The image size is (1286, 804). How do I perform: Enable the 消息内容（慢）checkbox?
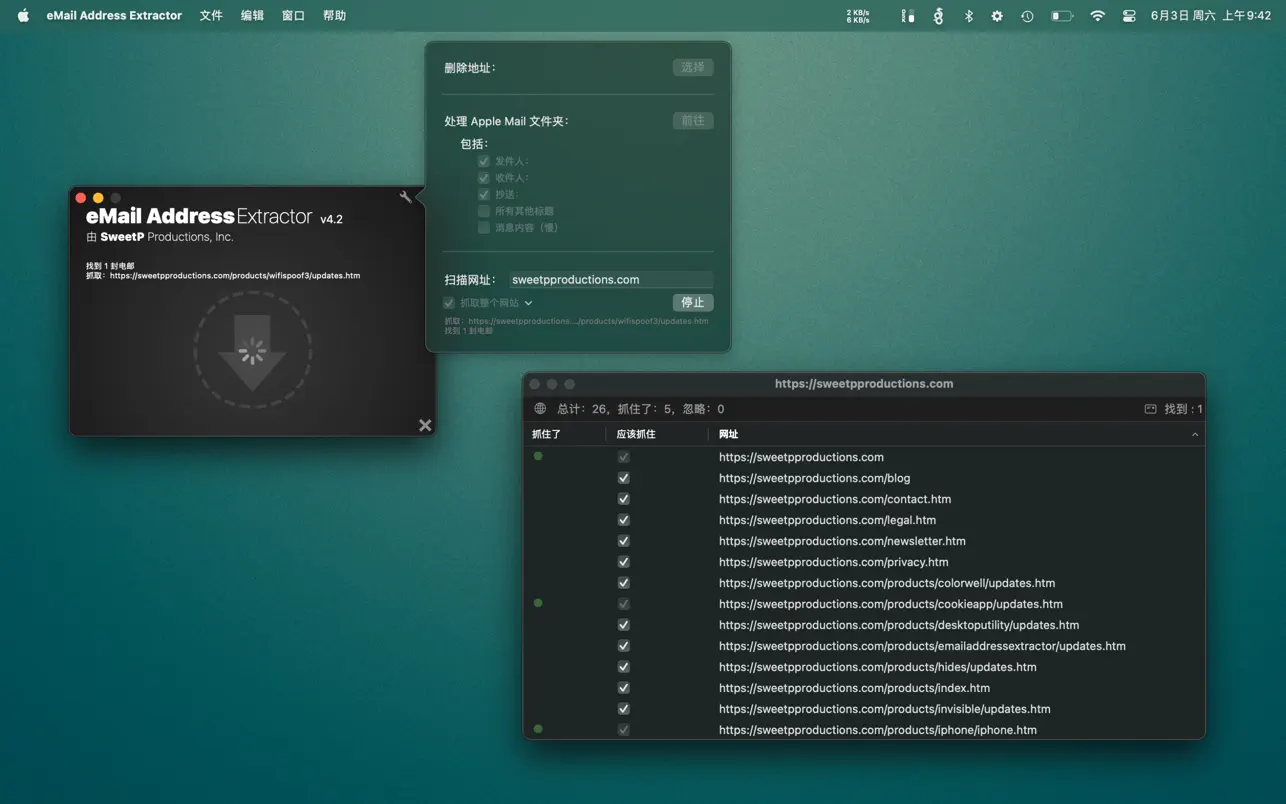484,227
